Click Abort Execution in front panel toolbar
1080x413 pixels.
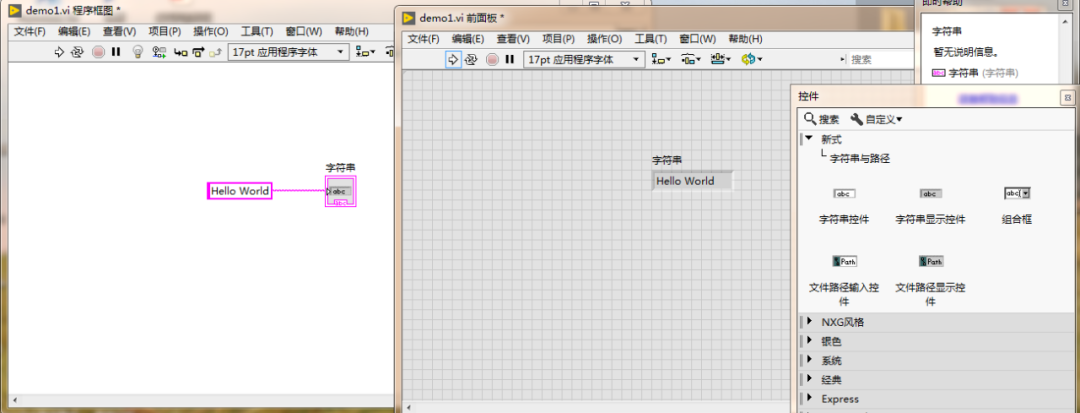492,59
